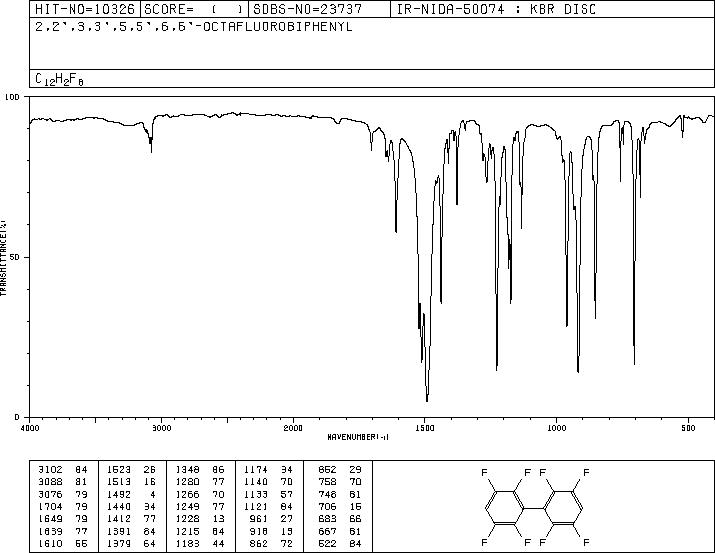
Task: Select peak table entry 1228
Action: point(200,519)
